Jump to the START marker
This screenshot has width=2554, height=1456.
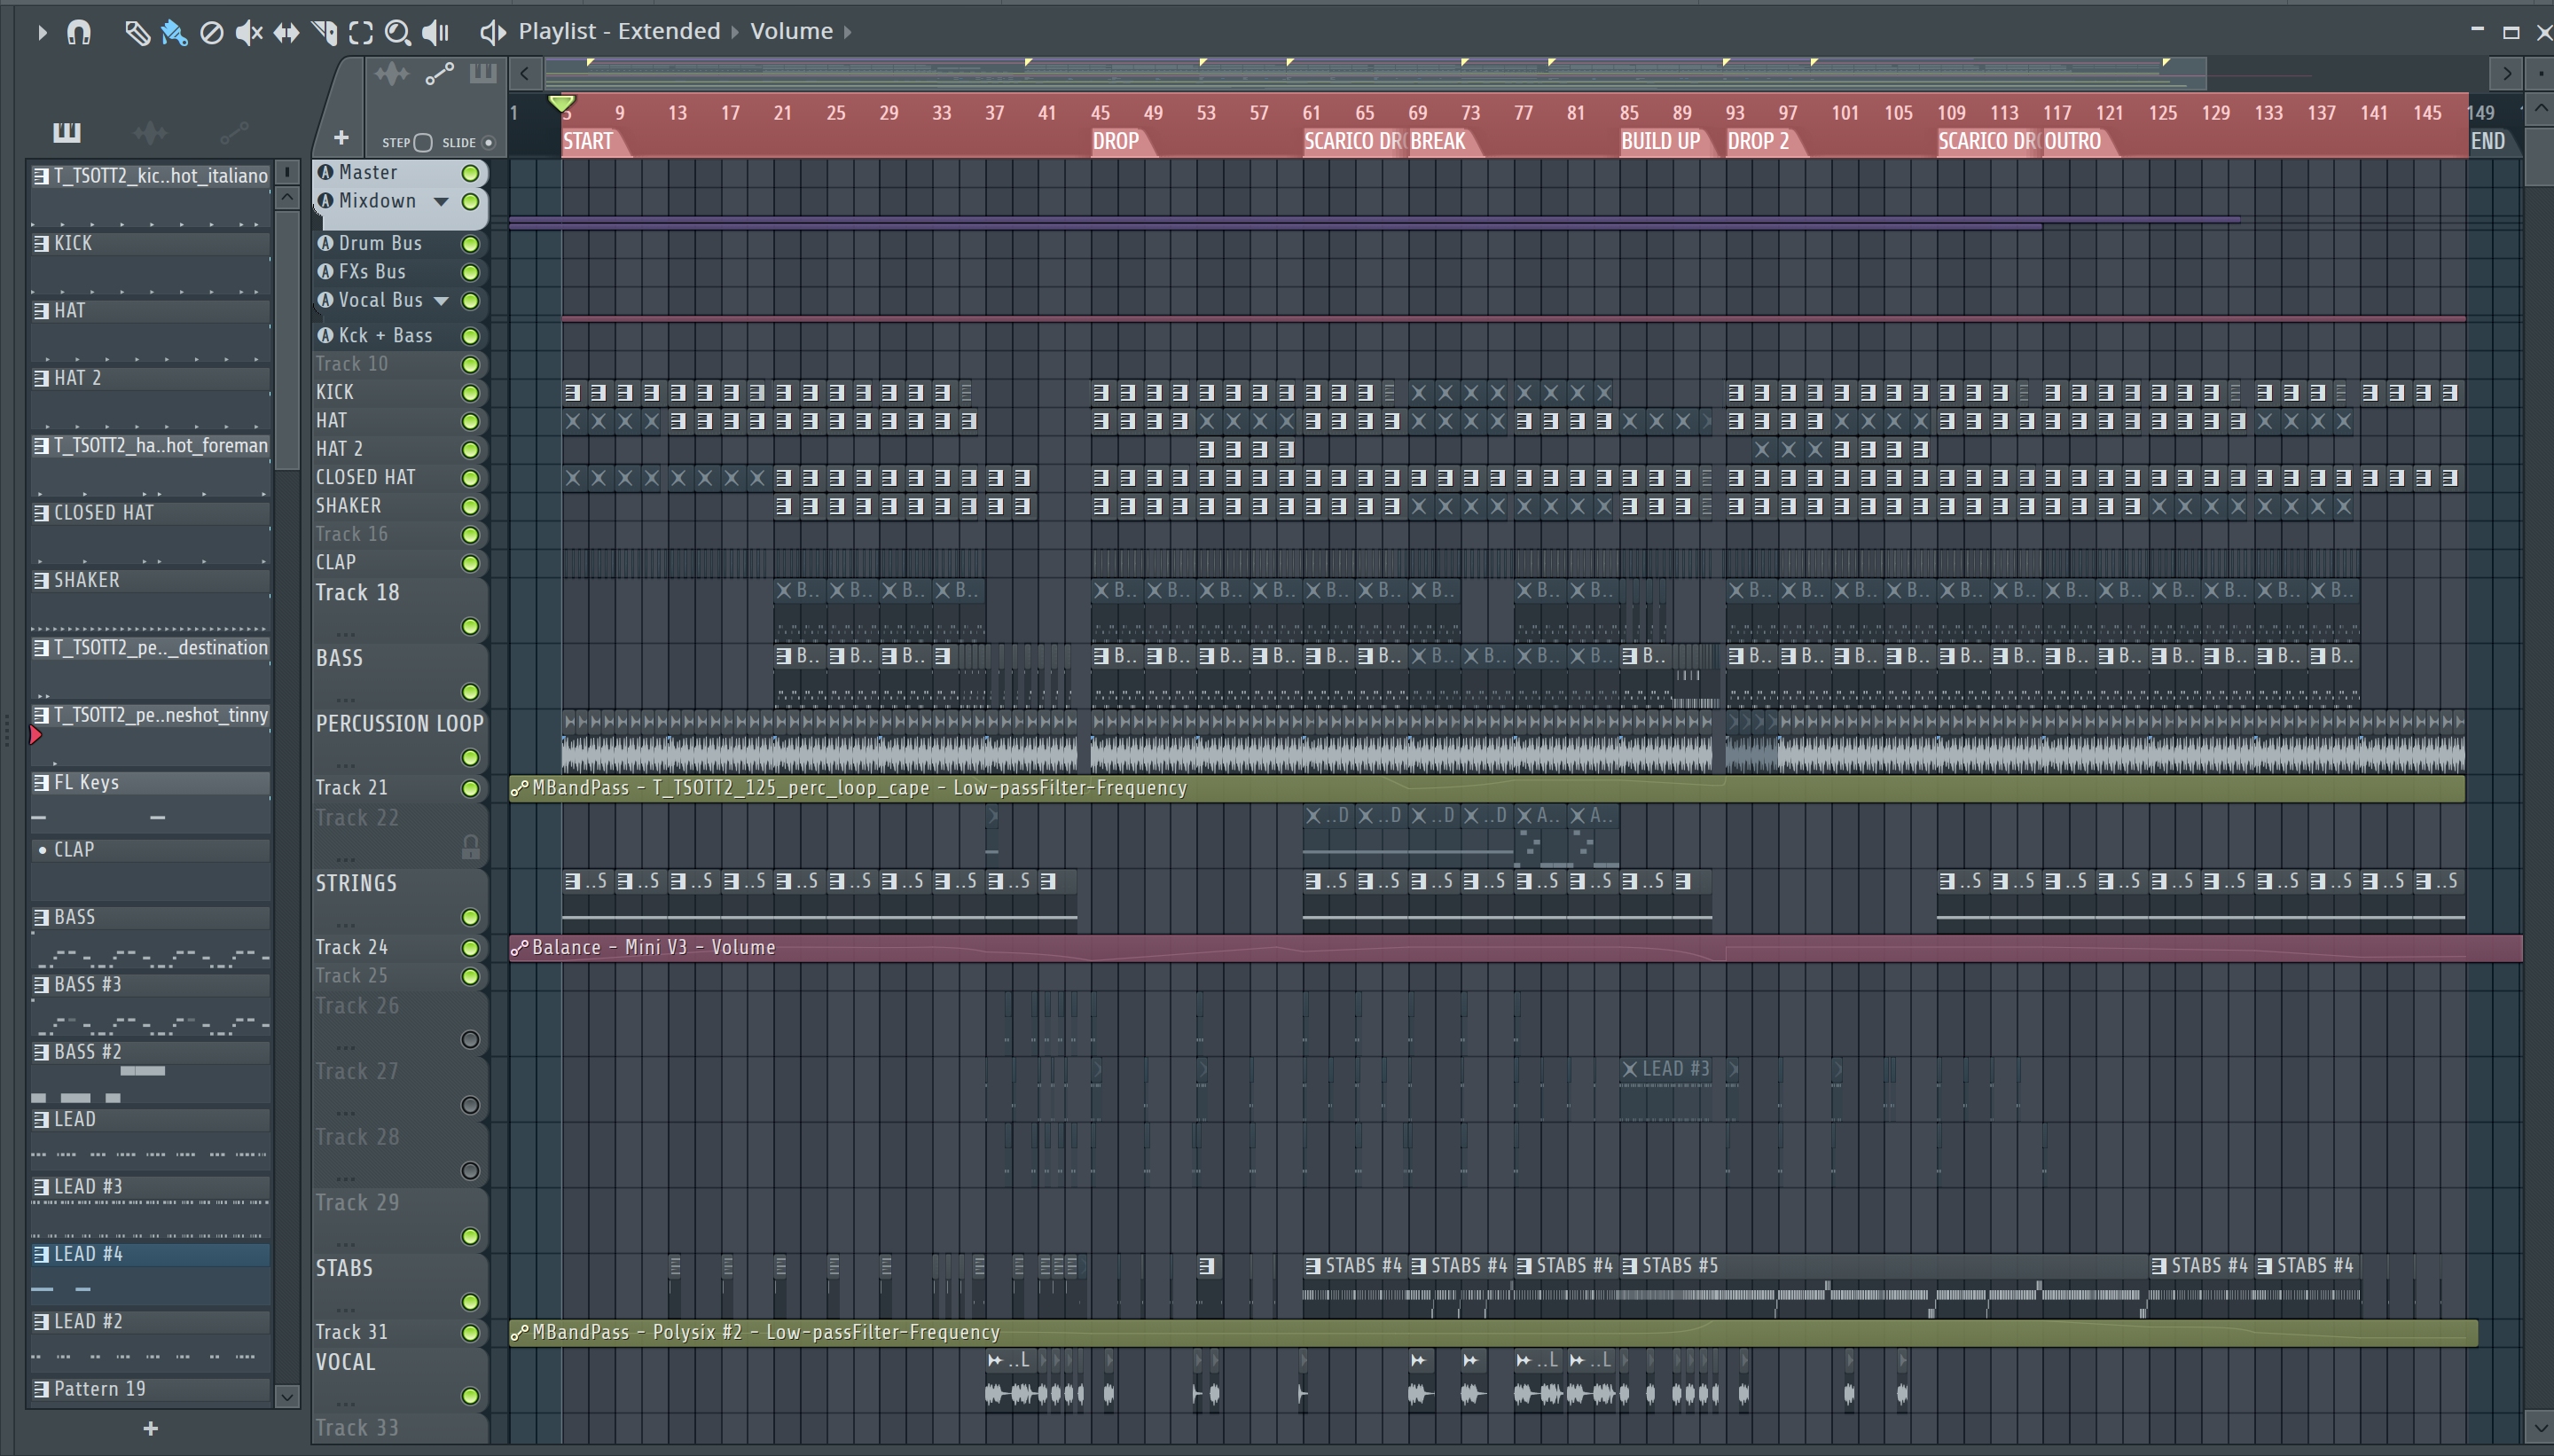coord(588,141)
